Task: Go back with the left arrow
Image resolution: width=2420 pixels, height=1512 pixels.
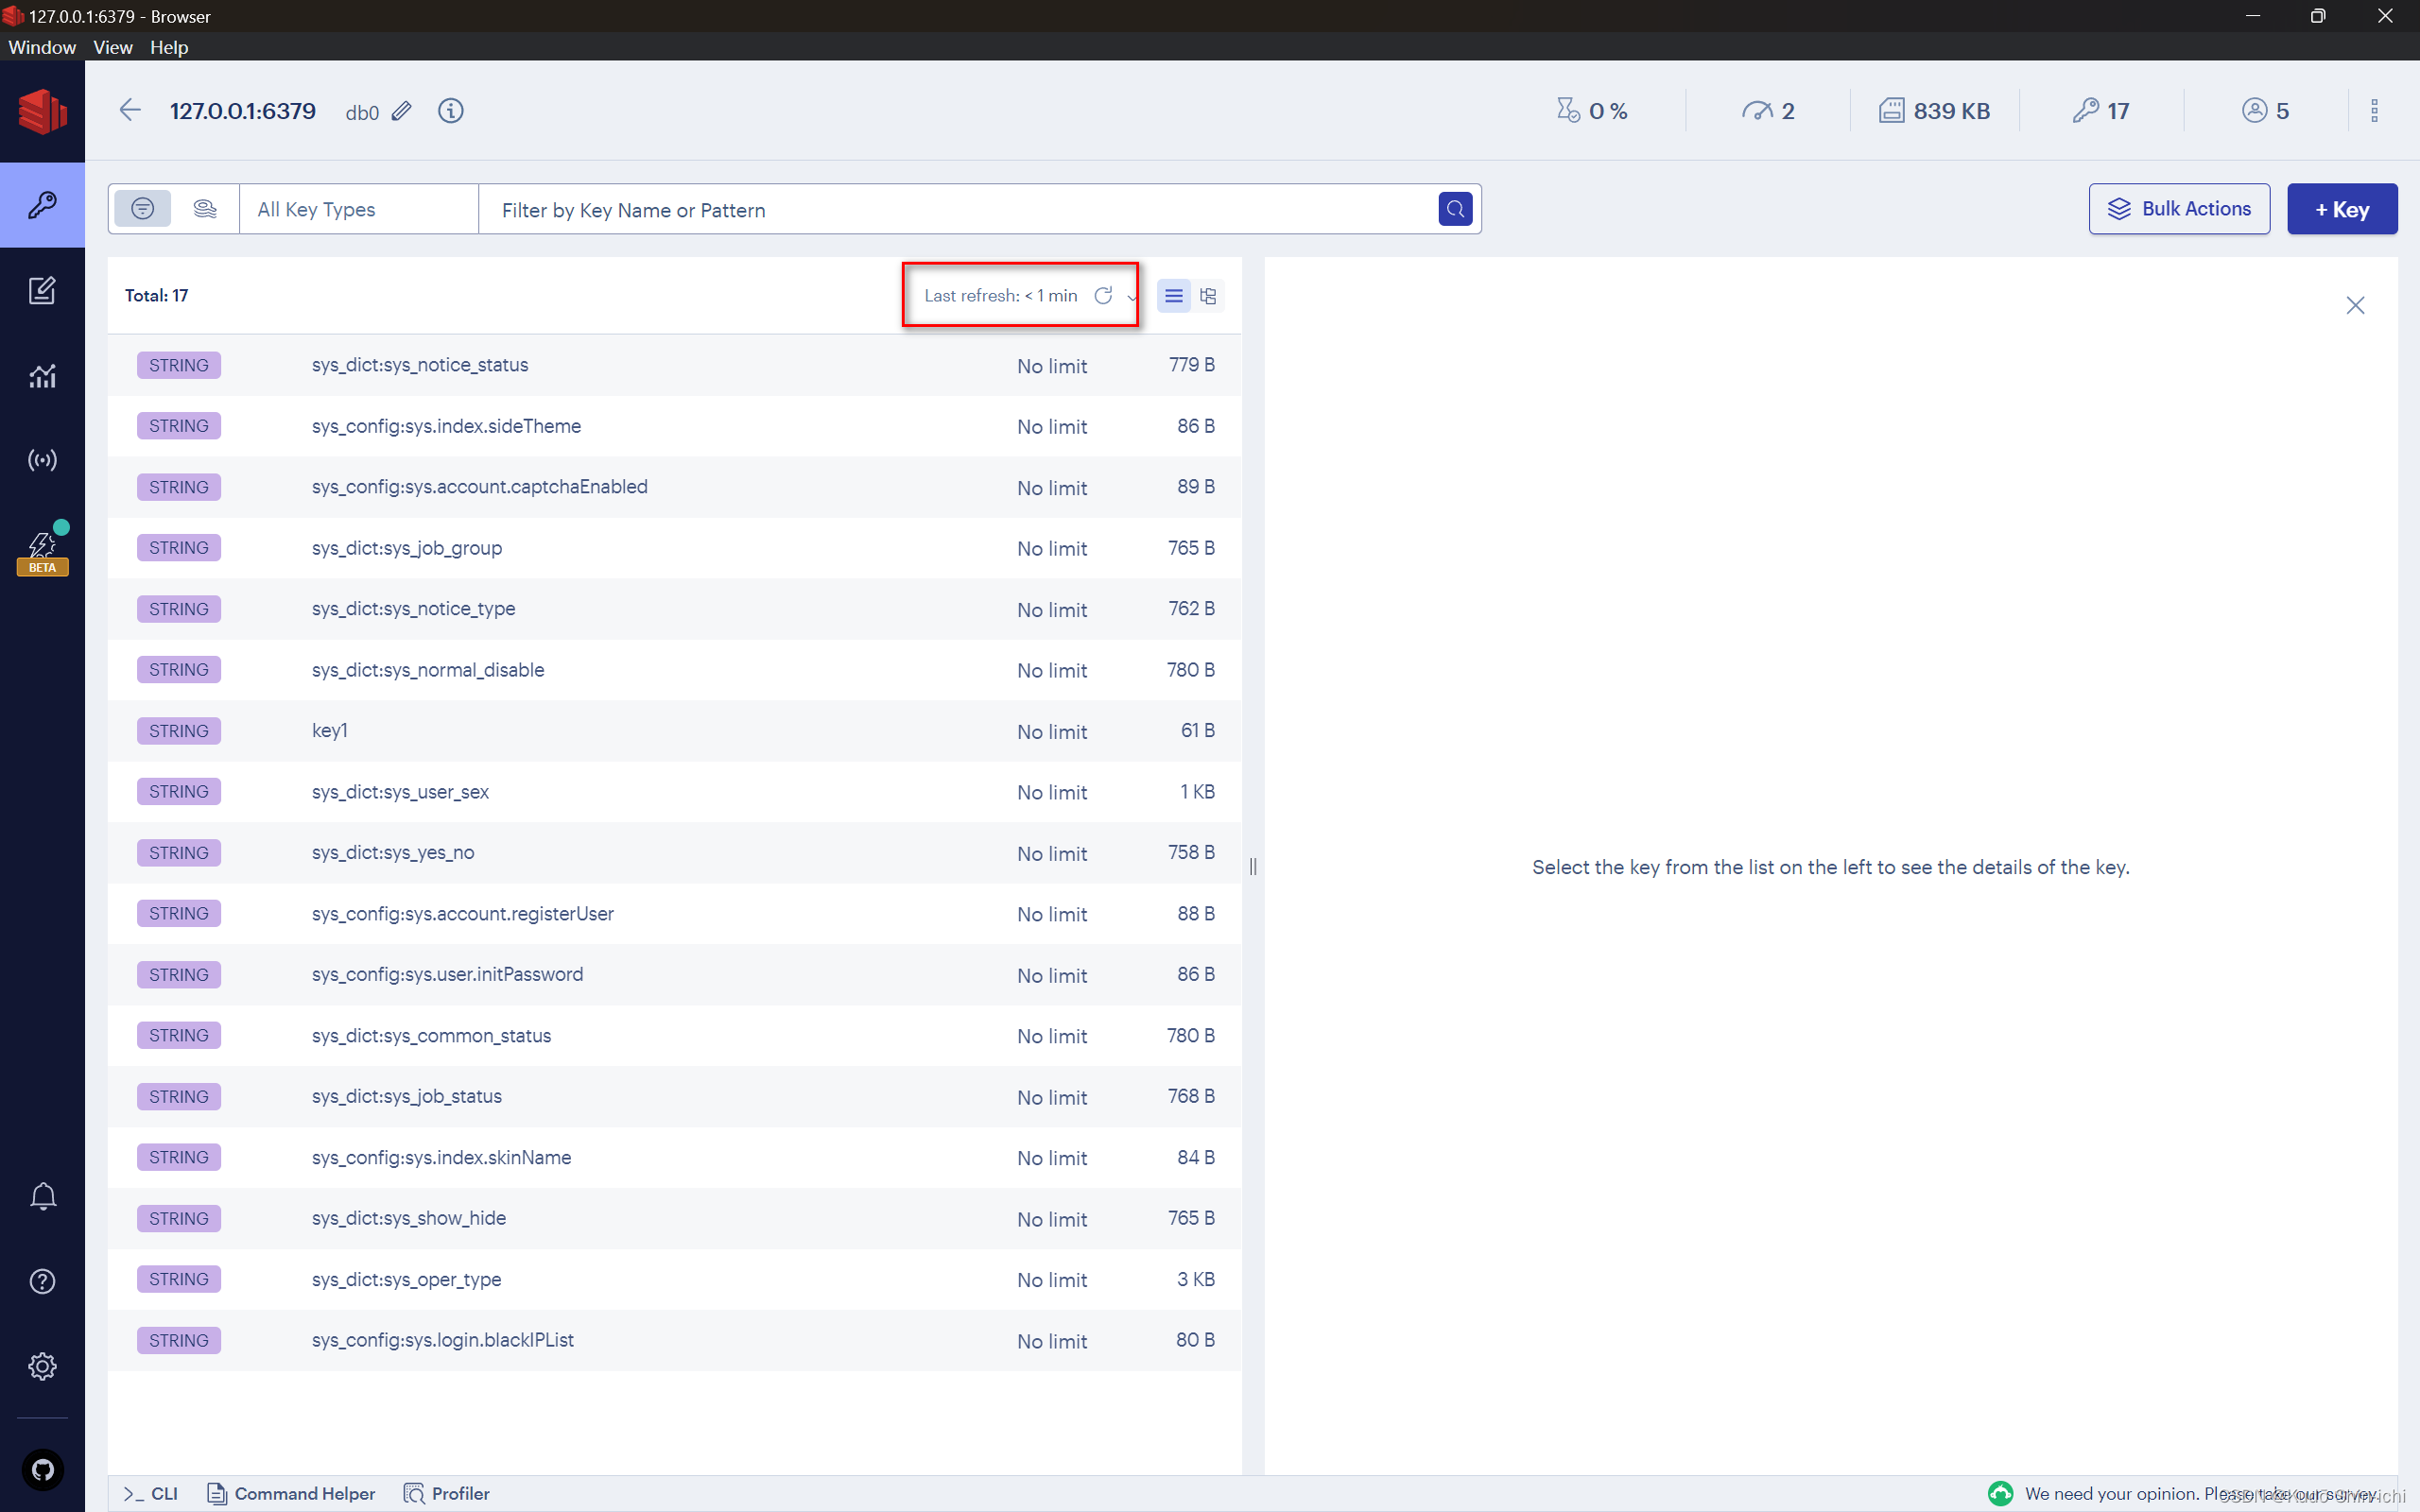Action: tap(130, 110)
